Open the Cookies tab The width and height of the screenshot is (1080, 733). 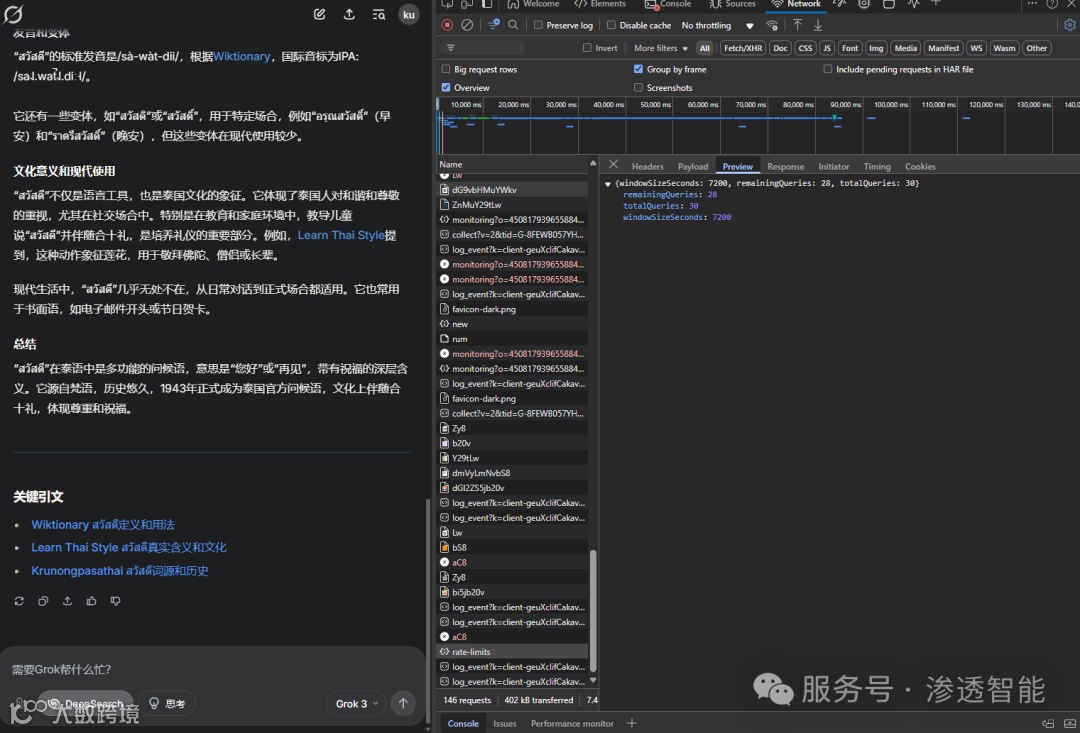pyautogui.click(x=920, y=167)
